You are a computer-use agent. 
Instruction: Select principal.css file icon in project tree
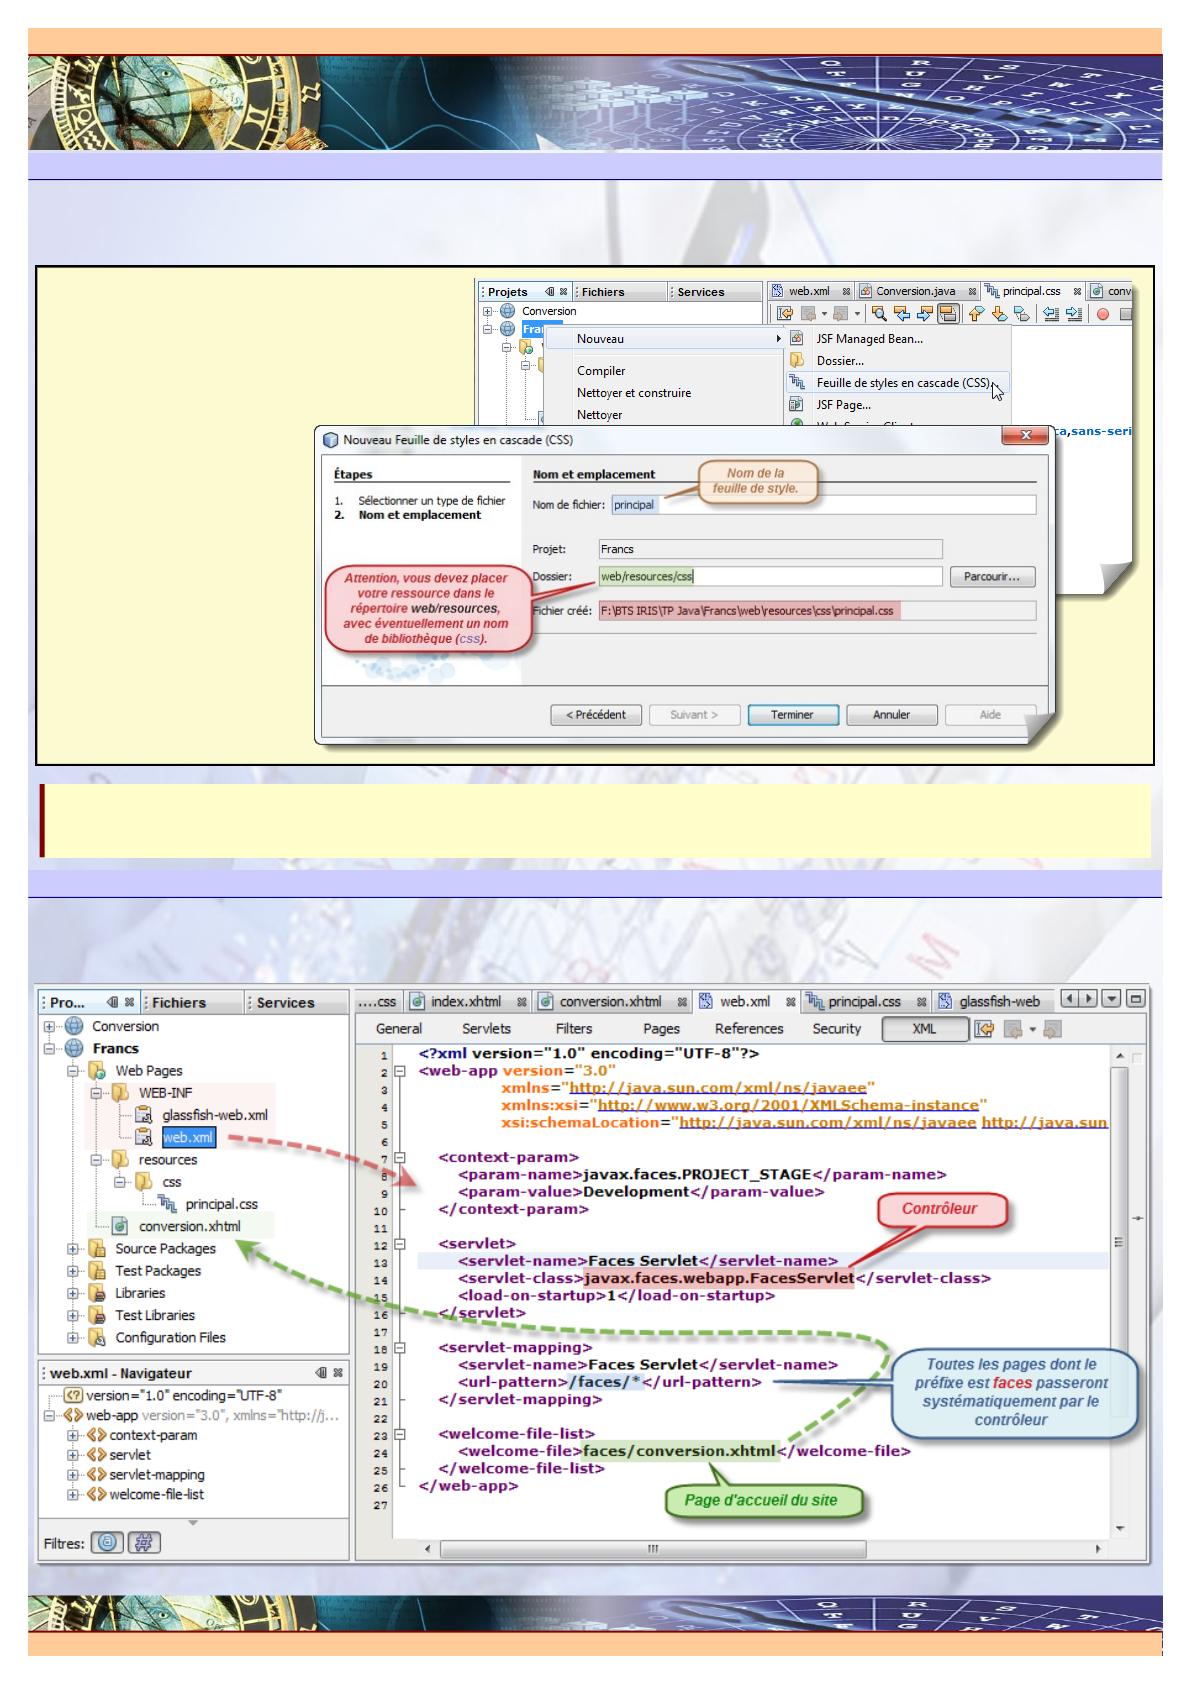[x=167, y=1205]
